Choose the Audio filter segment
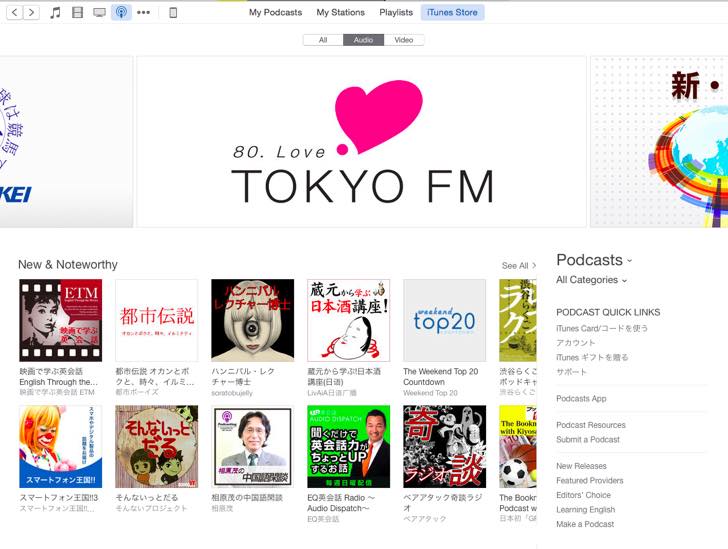The width and height of the screenshot is (728, 549). [x=363, y=40]
